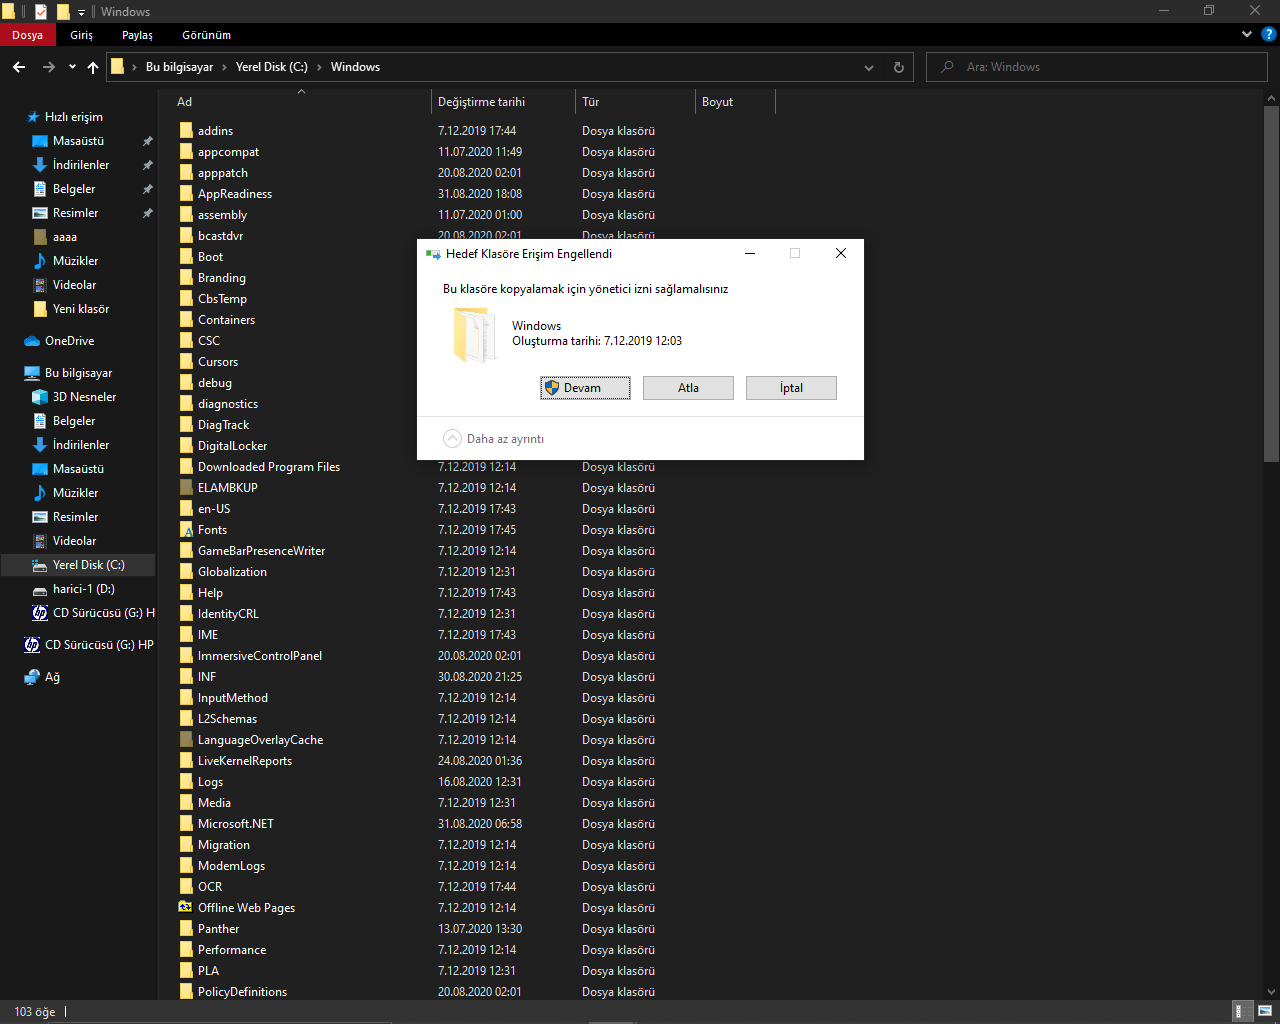Click the Offline Web Pages folder icon

[186, 908]
